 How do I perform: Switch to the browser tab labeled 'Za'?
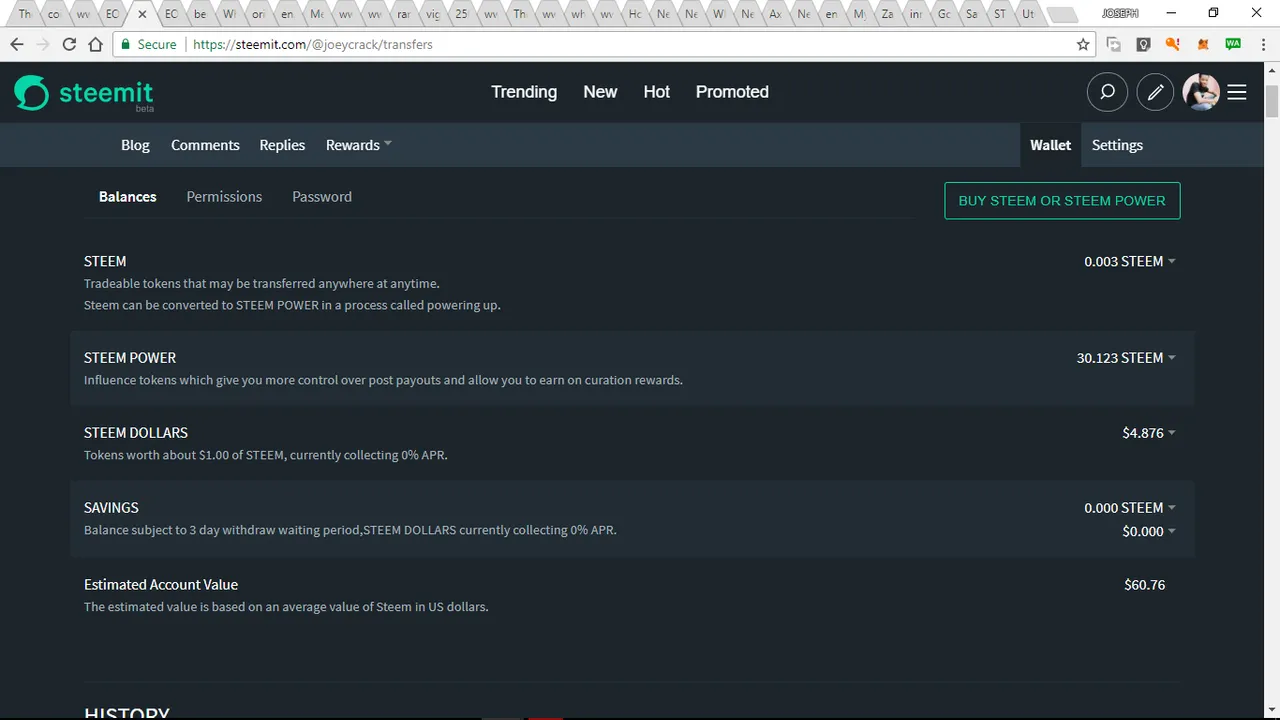tap(887, 14)
